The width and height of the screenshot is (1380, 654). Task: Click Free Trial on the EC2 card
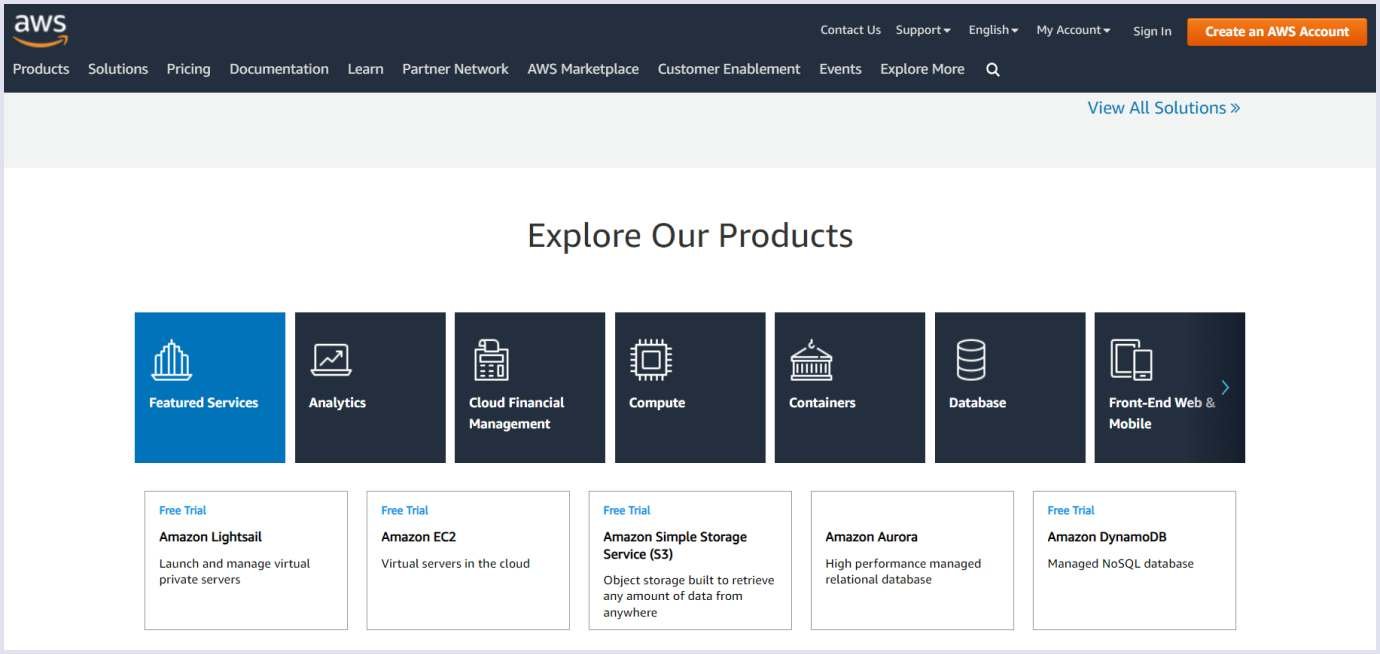point(405,510)
